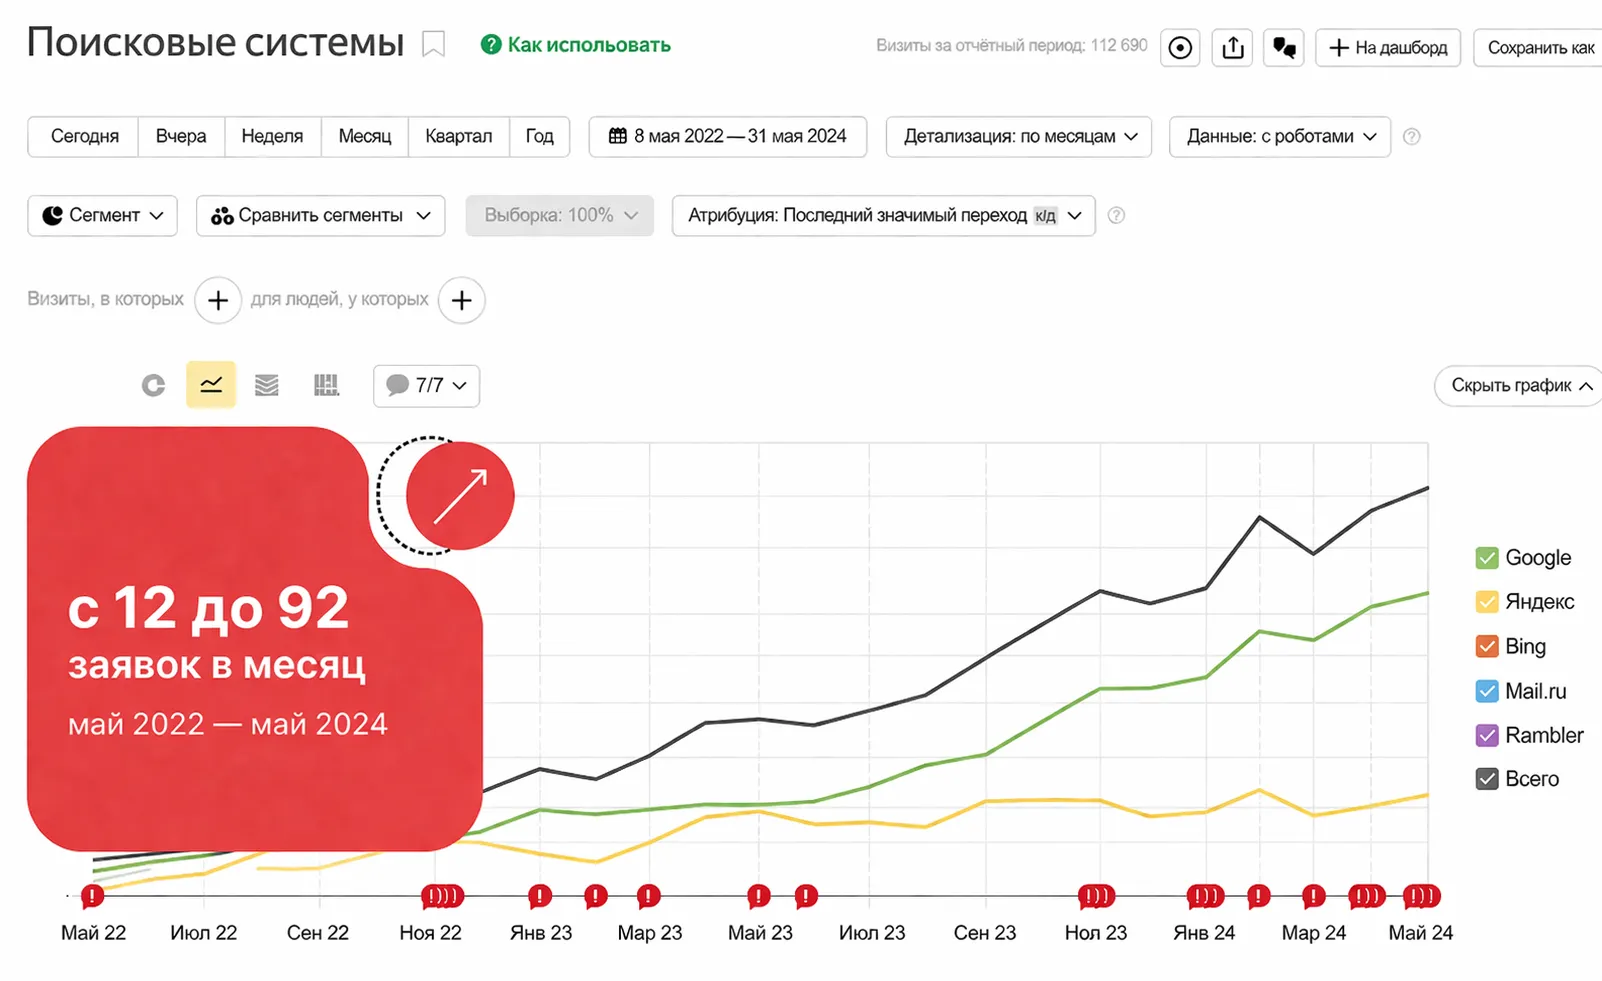Add visit condition with plus button

(x=218, y=300)
